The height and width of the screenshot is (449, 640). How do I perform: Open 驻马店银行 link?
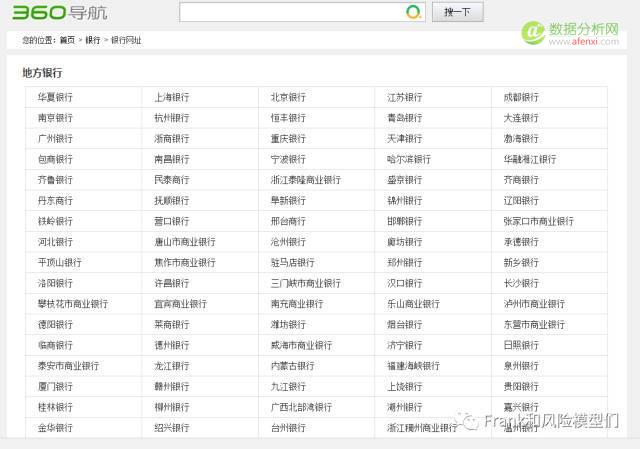coord(293,262)
